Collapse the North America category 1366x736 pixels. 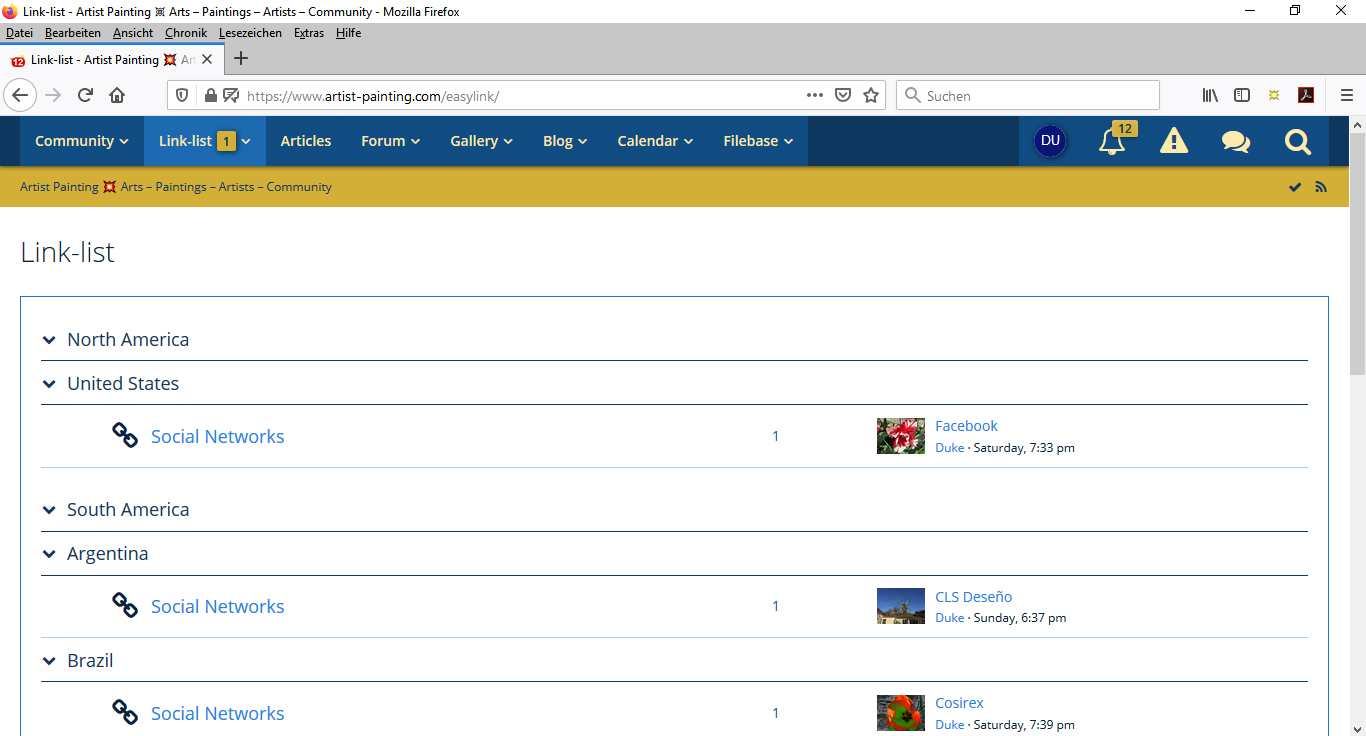click(49, 340)
